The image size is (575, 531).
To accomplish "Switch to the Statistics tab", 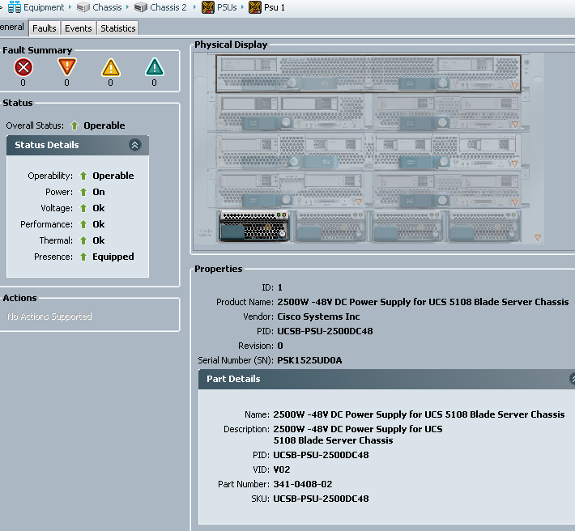I will 118,28.
